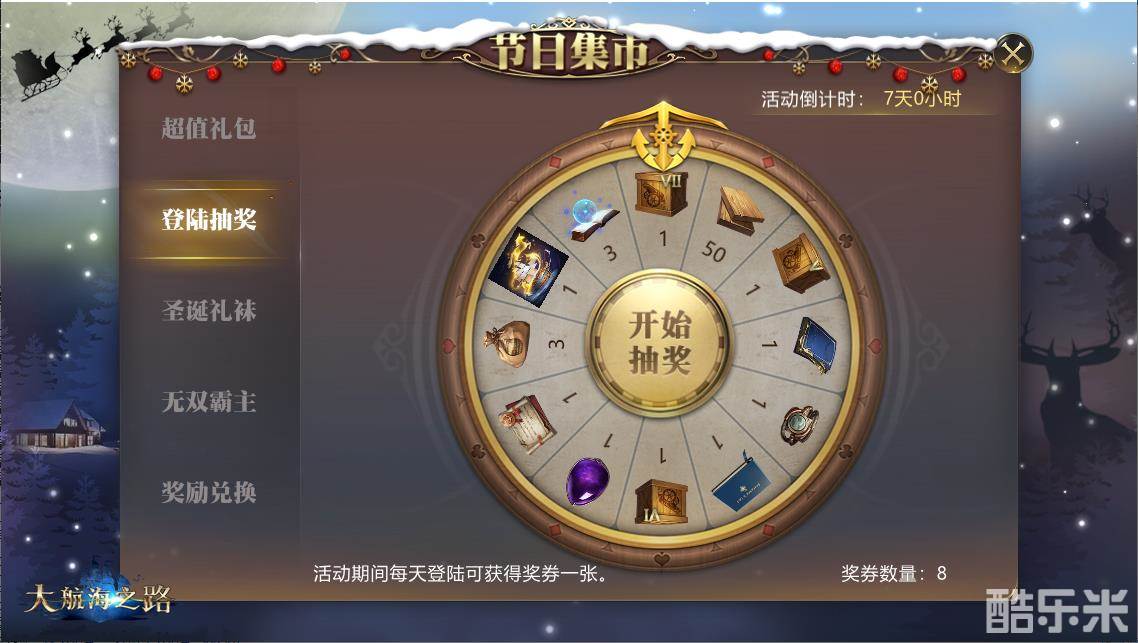Screen dimensions: 1138x643
Task: Click the blue folded flag prize icon
Action: click(741, 482)
